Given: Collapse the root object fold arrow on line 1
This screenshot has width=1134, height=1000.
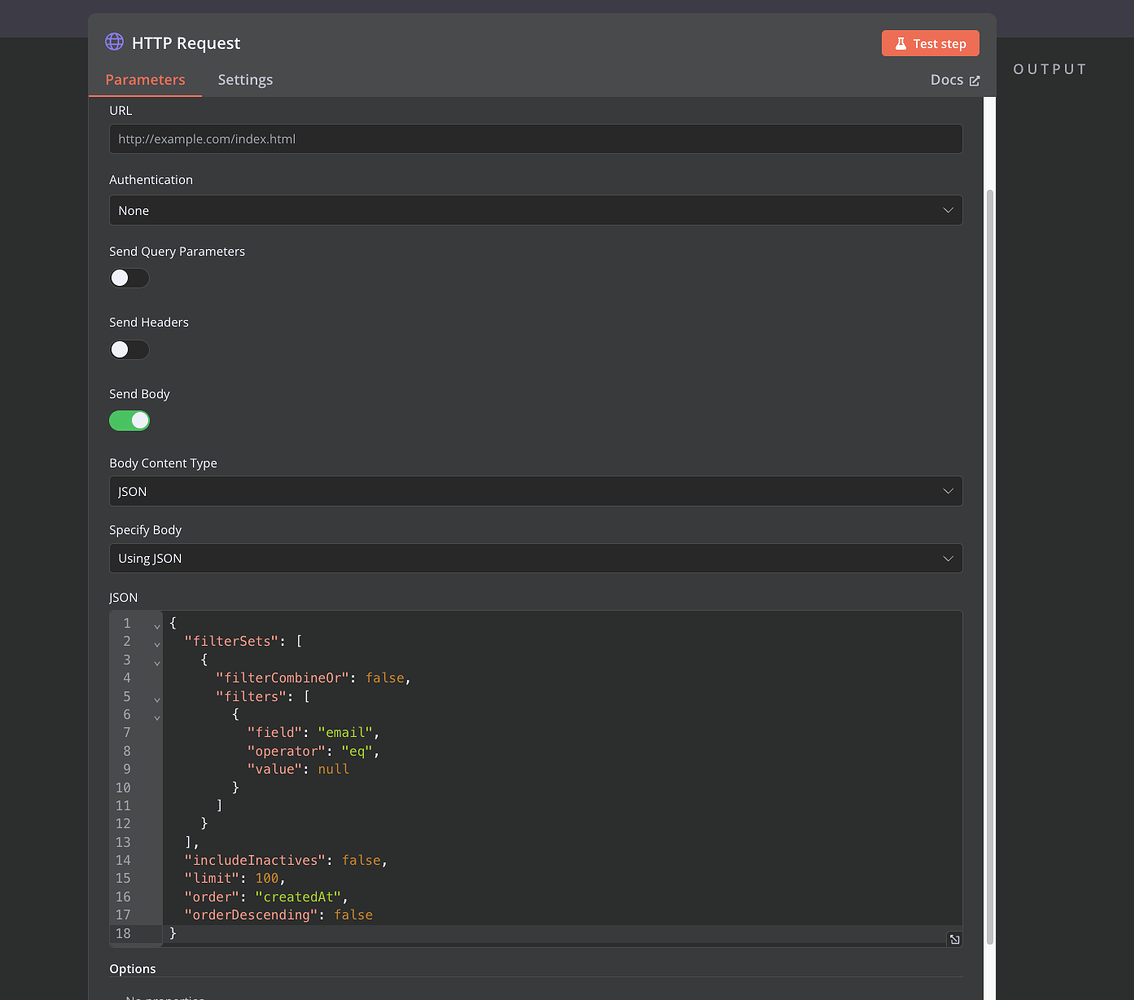Looking at the screenshot, I should tap(157, 624).
